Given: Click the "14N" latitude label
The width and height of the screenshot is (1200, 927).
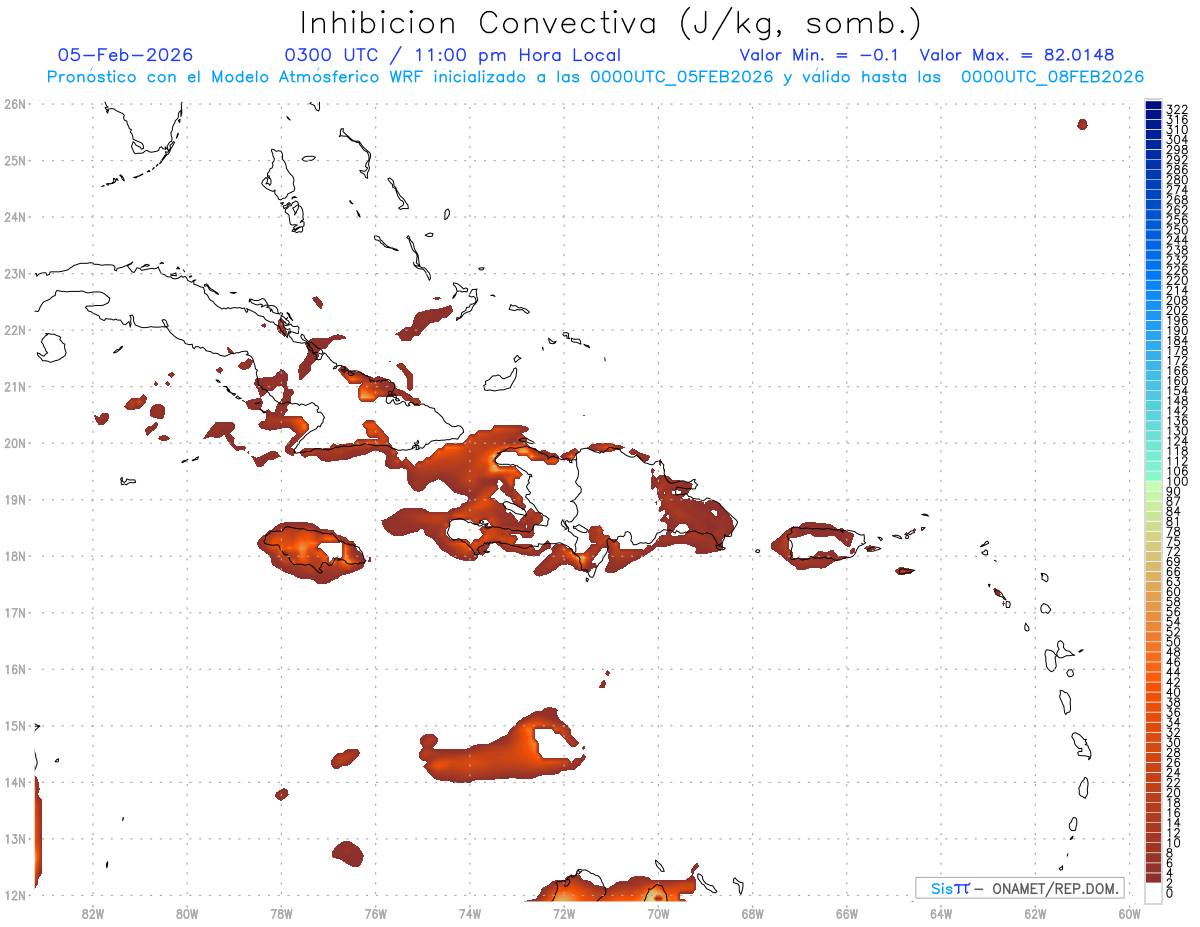Looking at the screenshot, I should tap(15, 782).
